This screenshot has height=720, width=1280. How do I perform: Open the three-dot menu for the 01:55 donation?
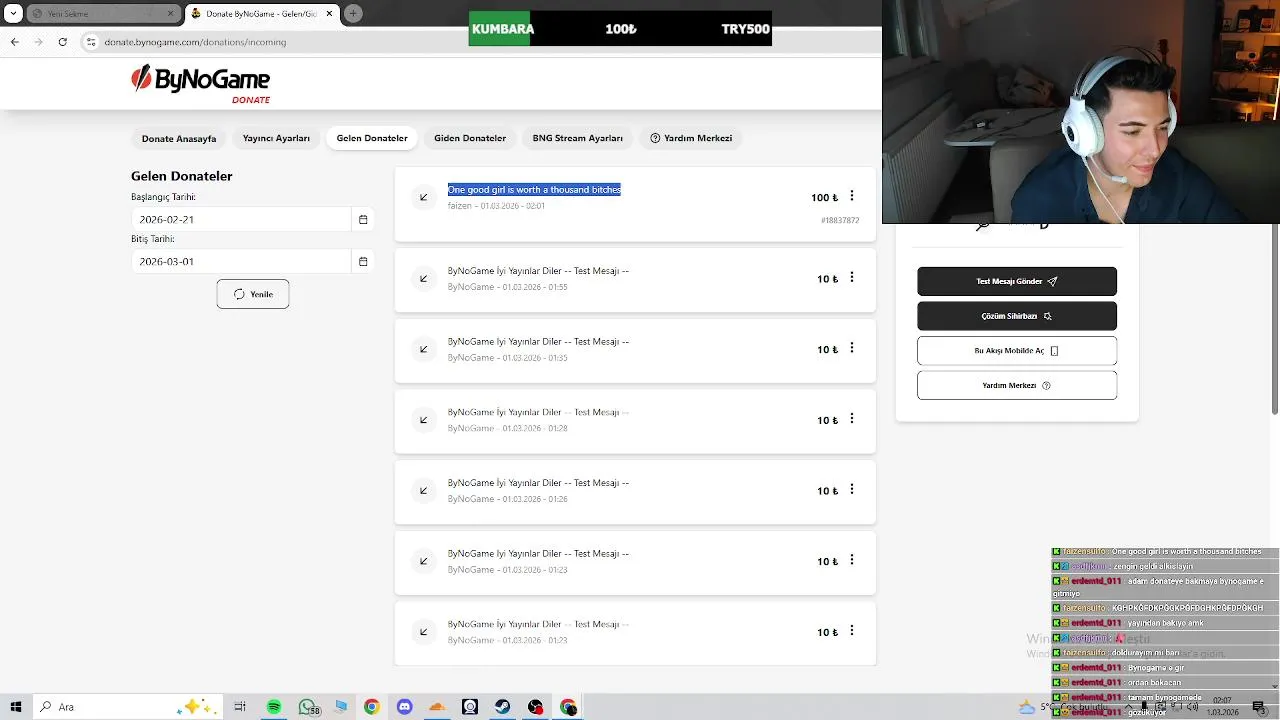tap(852, 277)
